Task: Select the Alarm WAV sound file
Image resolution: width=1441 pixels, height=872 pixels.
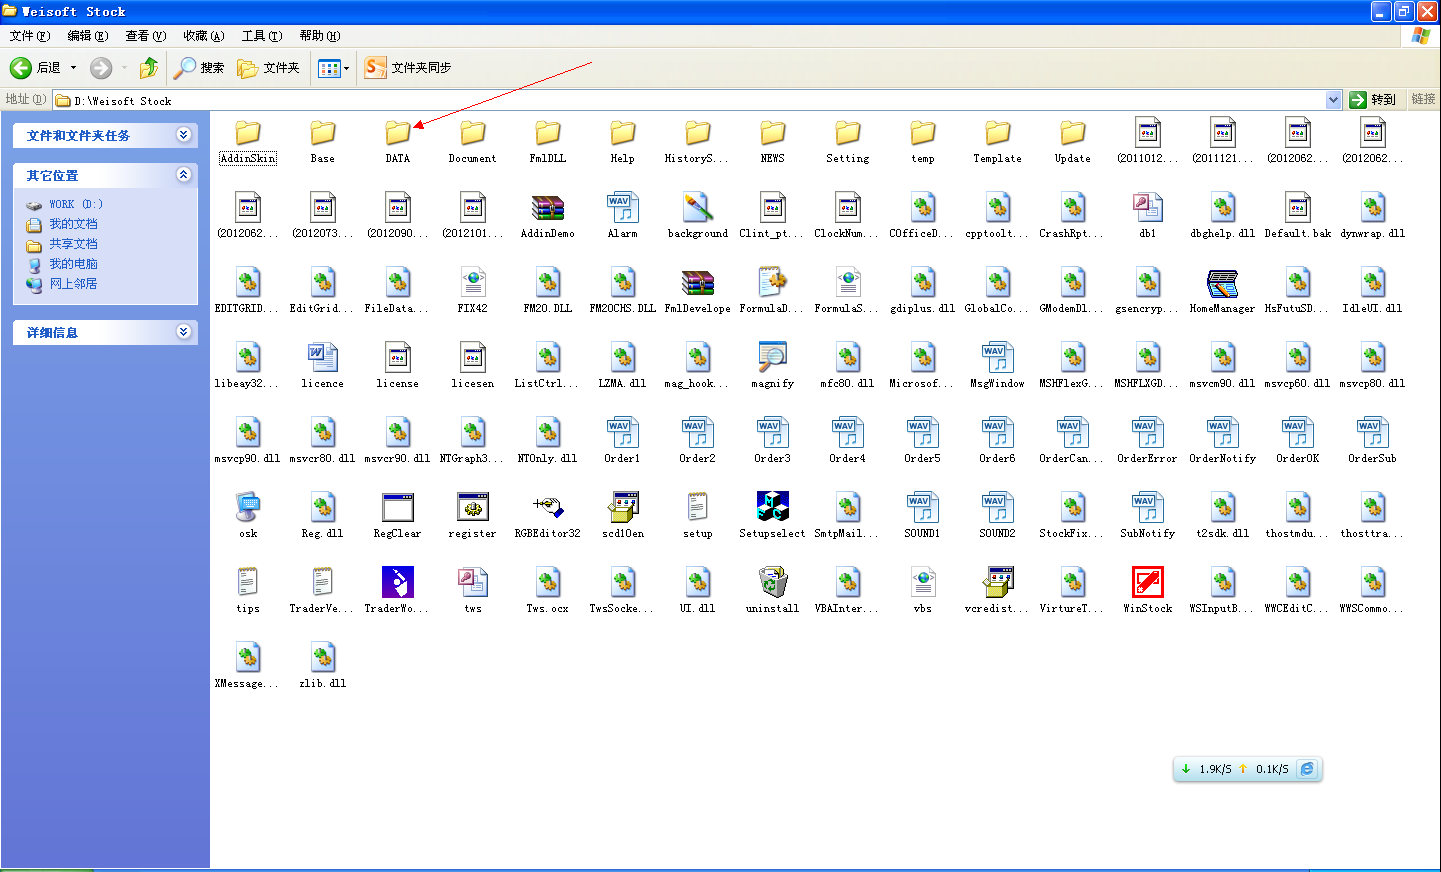Action: point(622,209)
